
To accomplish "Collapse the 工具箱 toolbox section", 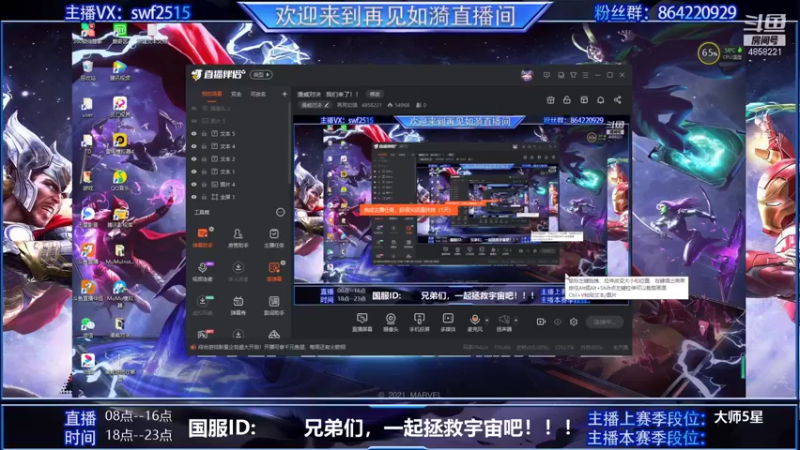I will pyautogui.click(x=280, y=212).
